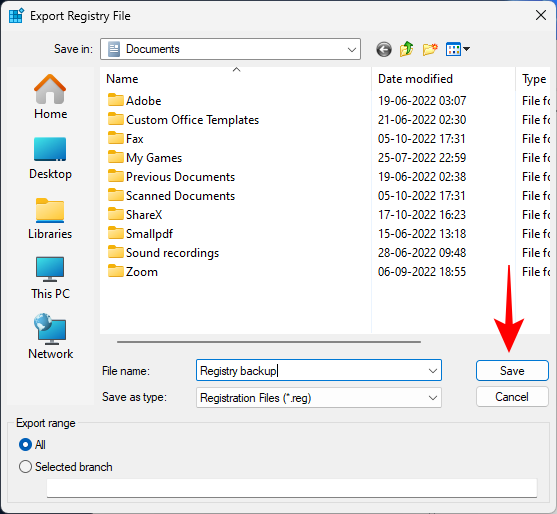557x514 pixels.
Task: Go to Home in the places sidebar
Action: pyautogui.click(x=50, y=97)
